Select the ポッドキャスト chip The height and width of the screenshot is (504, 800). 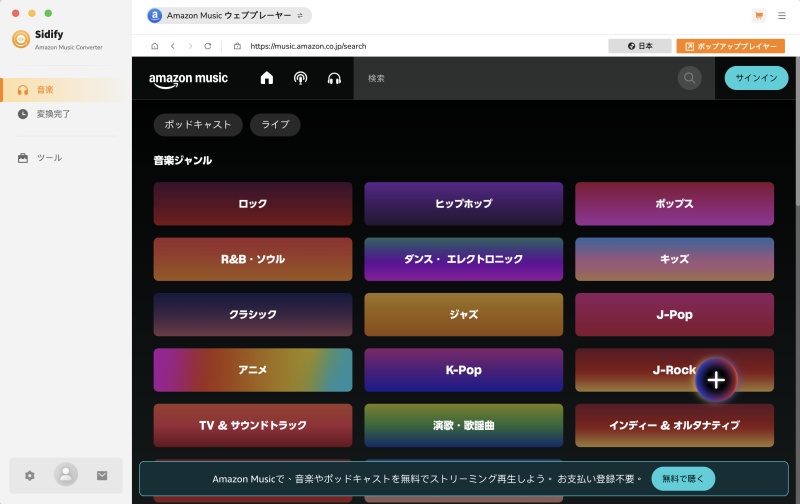click(x=198, y=124)
